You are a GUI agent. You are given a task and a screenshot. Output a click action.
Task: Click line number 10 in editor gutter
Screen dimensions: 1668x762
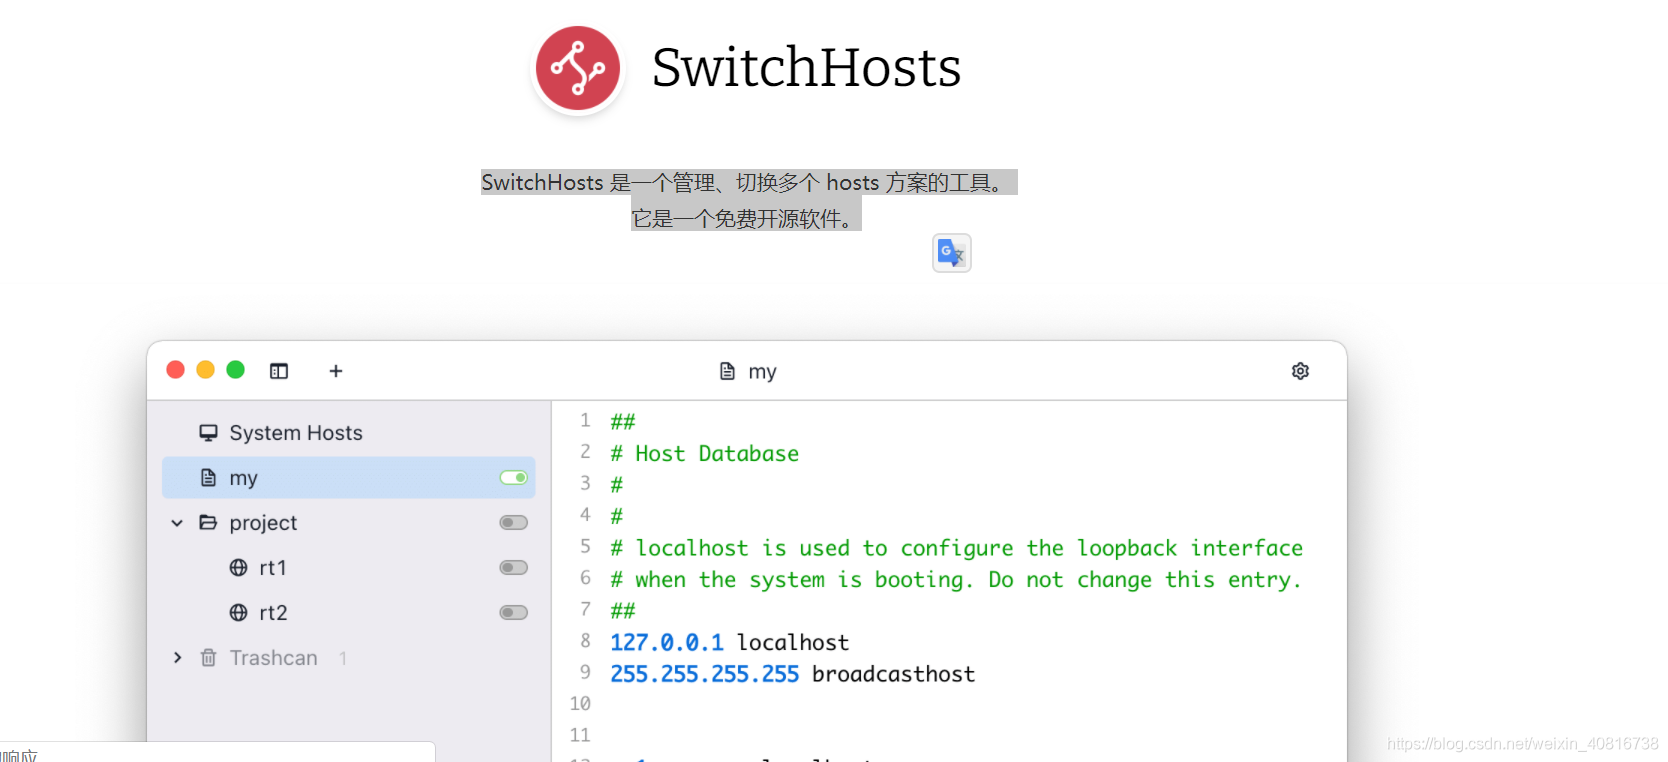click(x=580, y=704)
